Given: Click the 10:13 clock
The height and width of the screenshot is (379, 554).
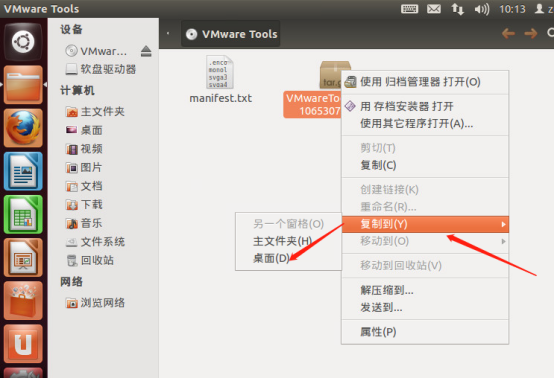Looking at the screenshot, I should coord(512,9).
